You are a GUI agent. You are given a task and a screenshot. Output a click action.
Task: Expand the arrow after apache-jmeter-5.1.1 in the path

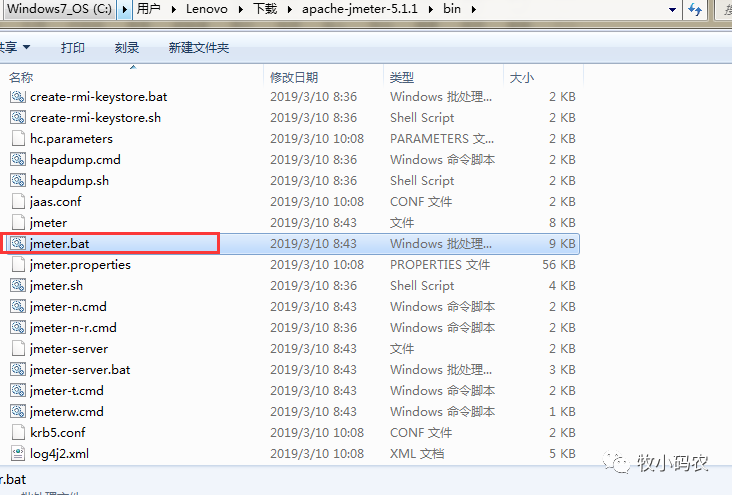click(x=430, y=9)
